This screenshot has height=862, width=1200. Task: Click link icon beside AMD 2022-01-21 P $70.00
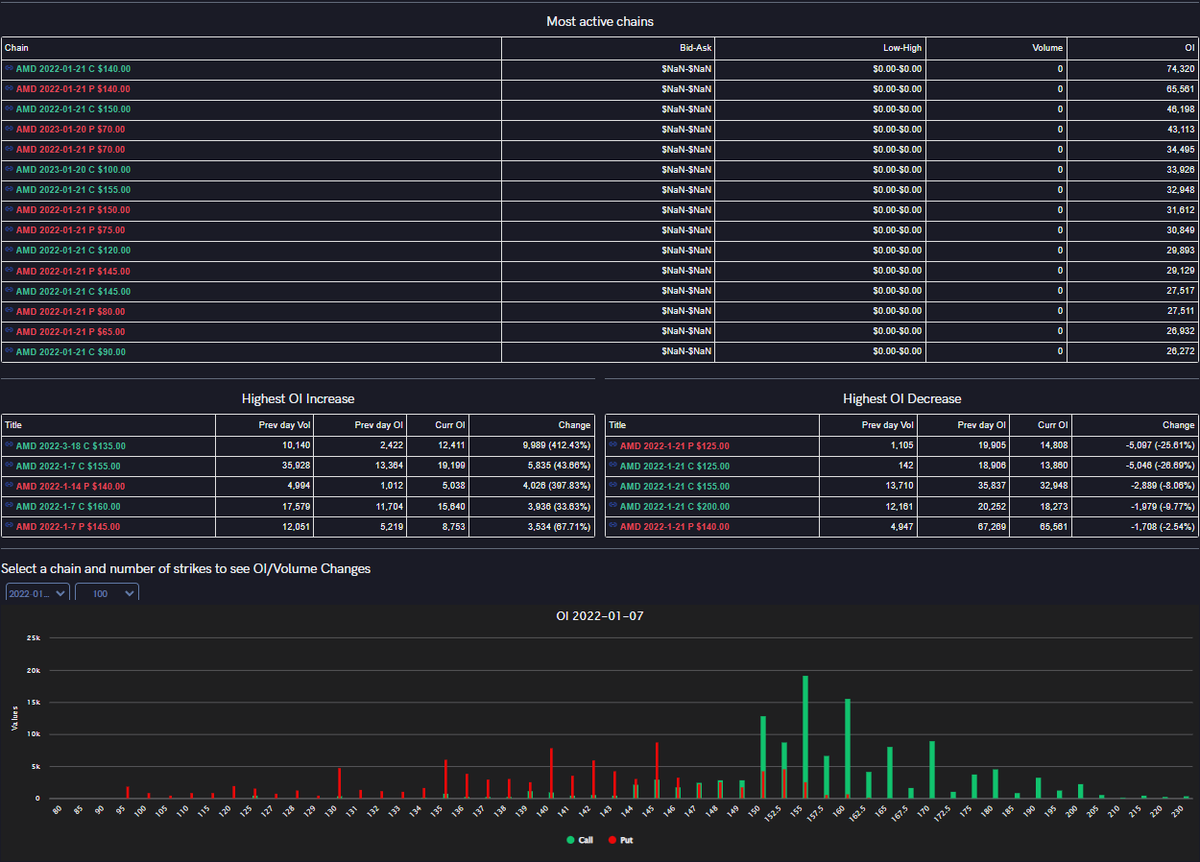(9, 149)
